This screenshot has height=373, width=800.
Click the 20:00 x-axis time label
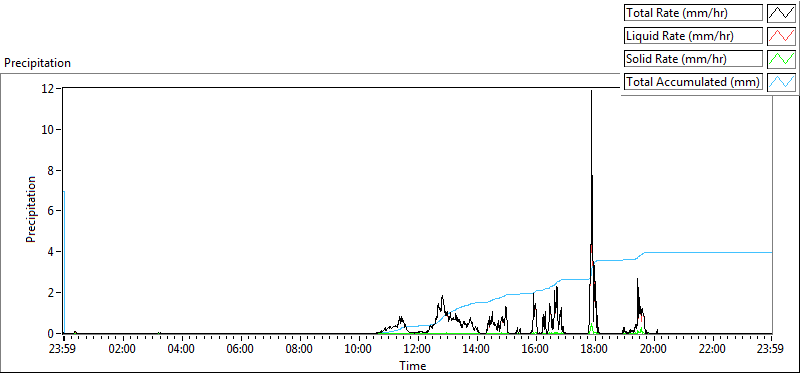pos(655,350)
